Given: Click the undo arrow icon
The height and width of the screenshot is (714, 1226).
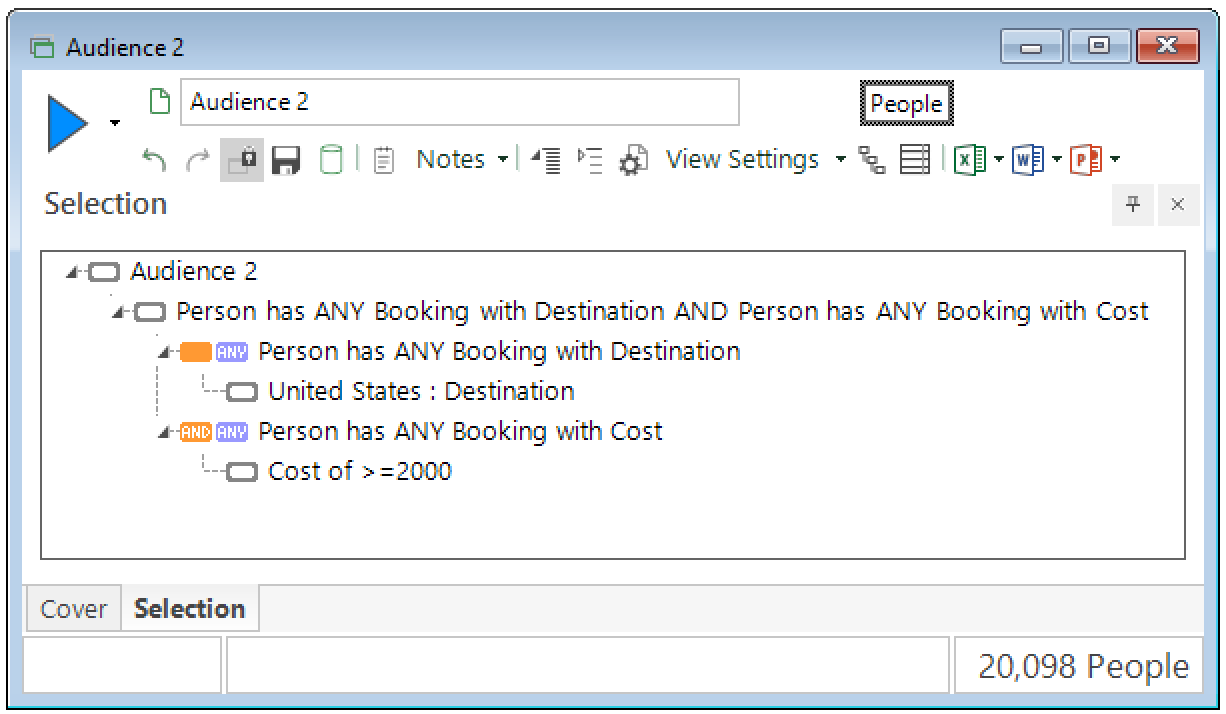Looking at the screenshot, I should click(x=155, y=160).
